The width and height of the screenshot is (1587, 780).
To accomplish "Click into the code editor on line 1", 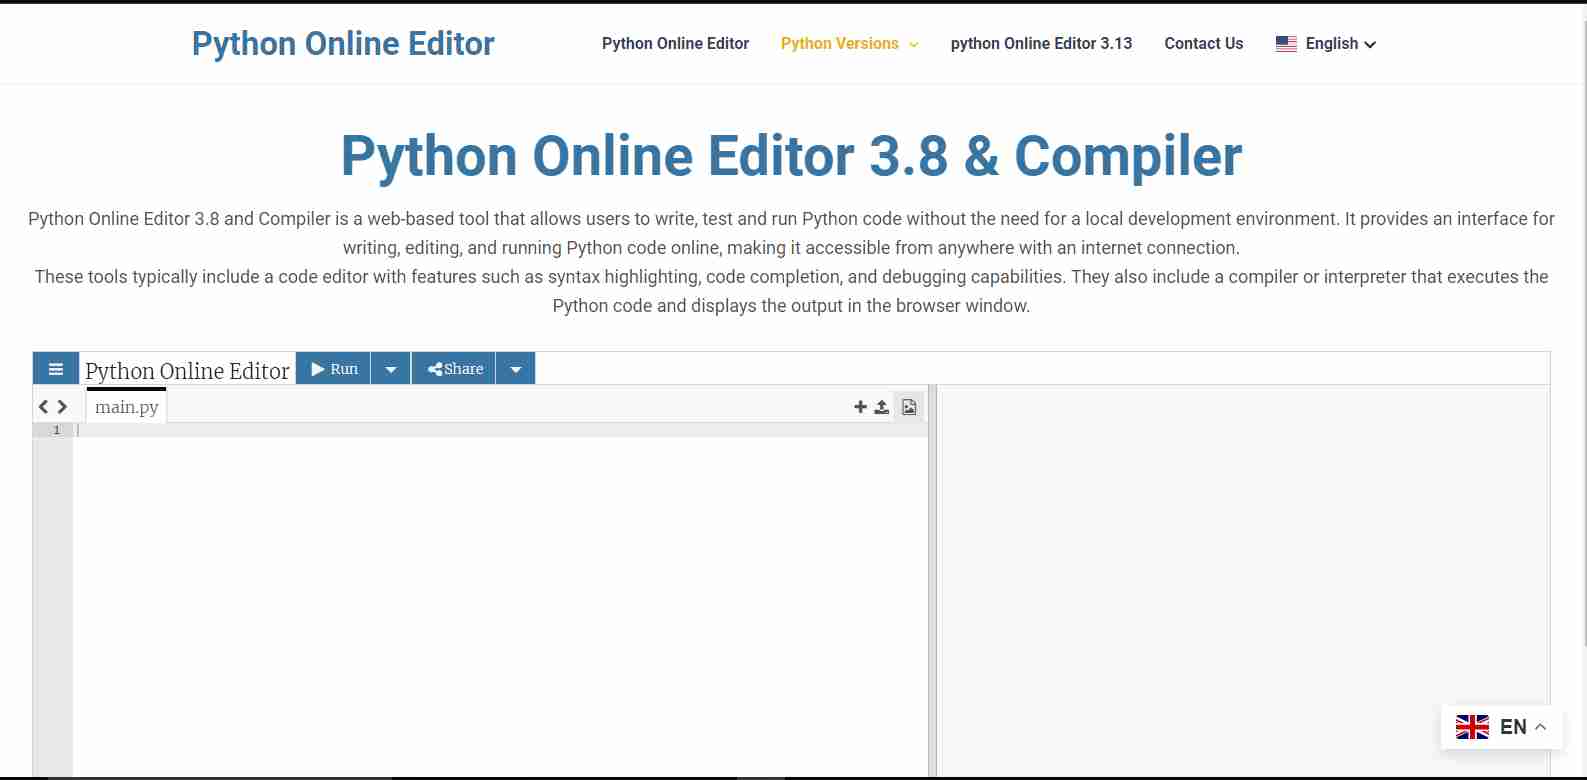I will click(500, 430).
